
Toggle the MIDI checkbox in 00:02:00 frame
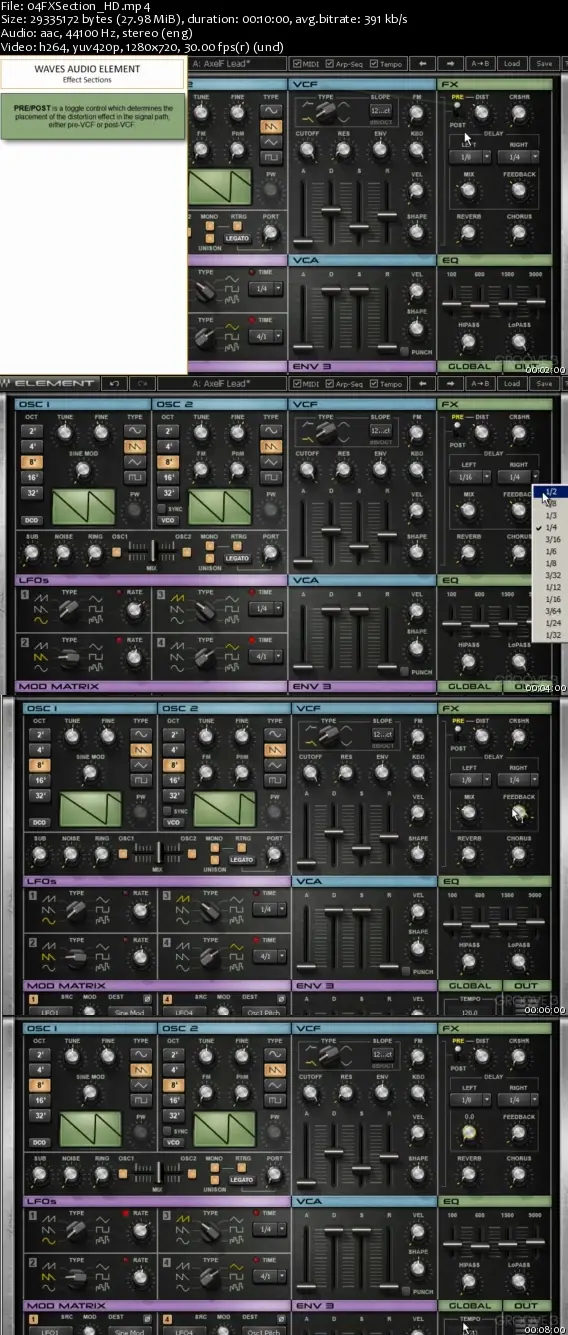point(297,63)
